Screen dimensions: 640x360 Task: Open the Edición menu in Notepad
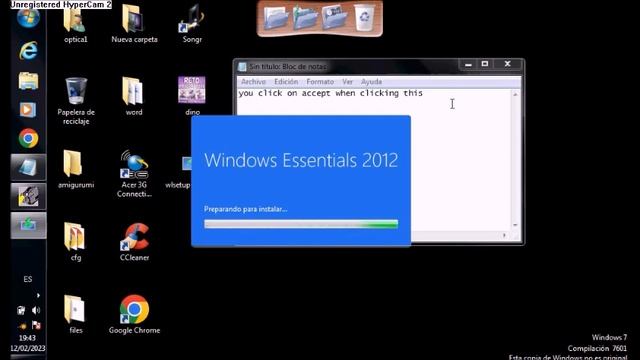(x=286, y=82)
